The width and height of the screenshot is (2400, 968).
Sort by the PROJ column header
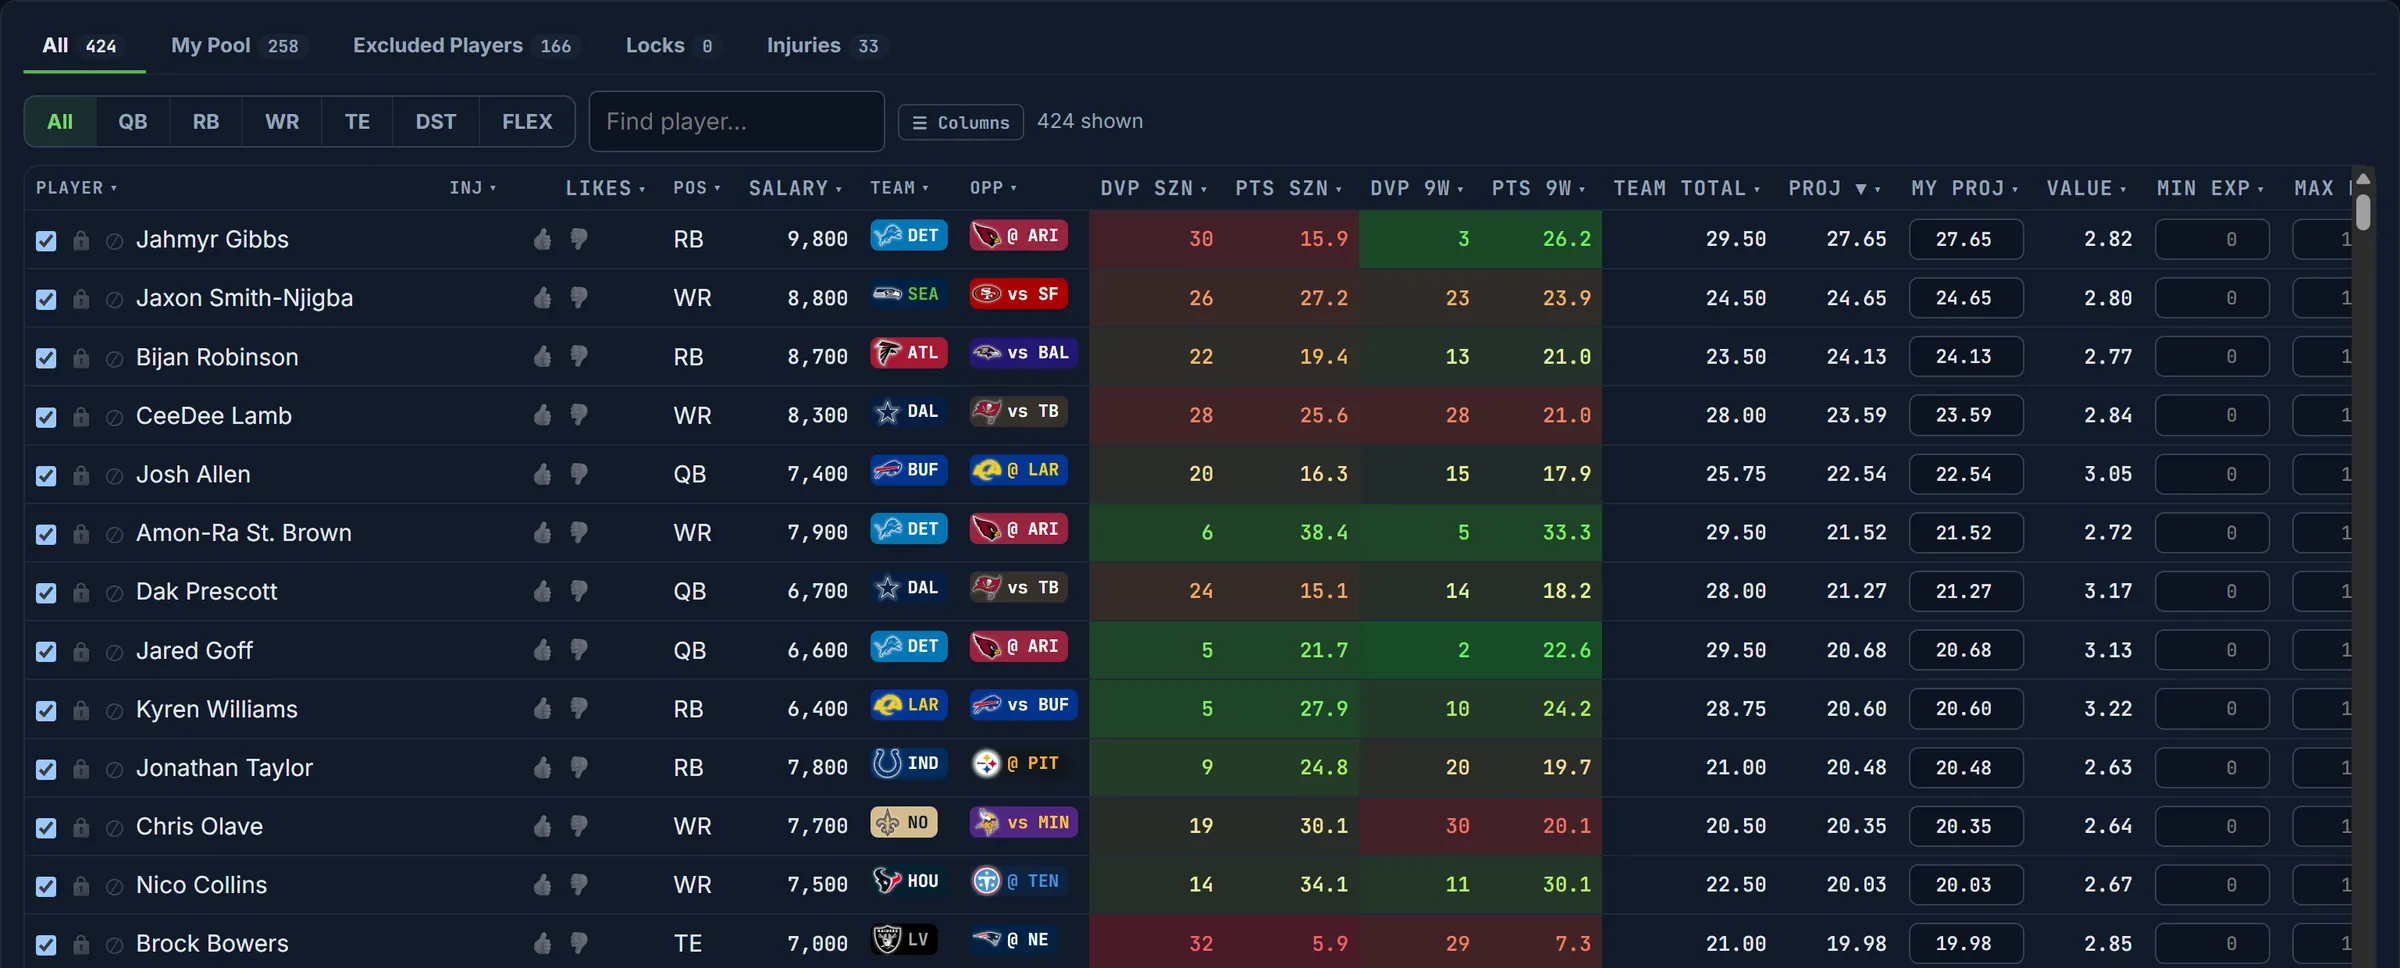(x=1835, y=188)
